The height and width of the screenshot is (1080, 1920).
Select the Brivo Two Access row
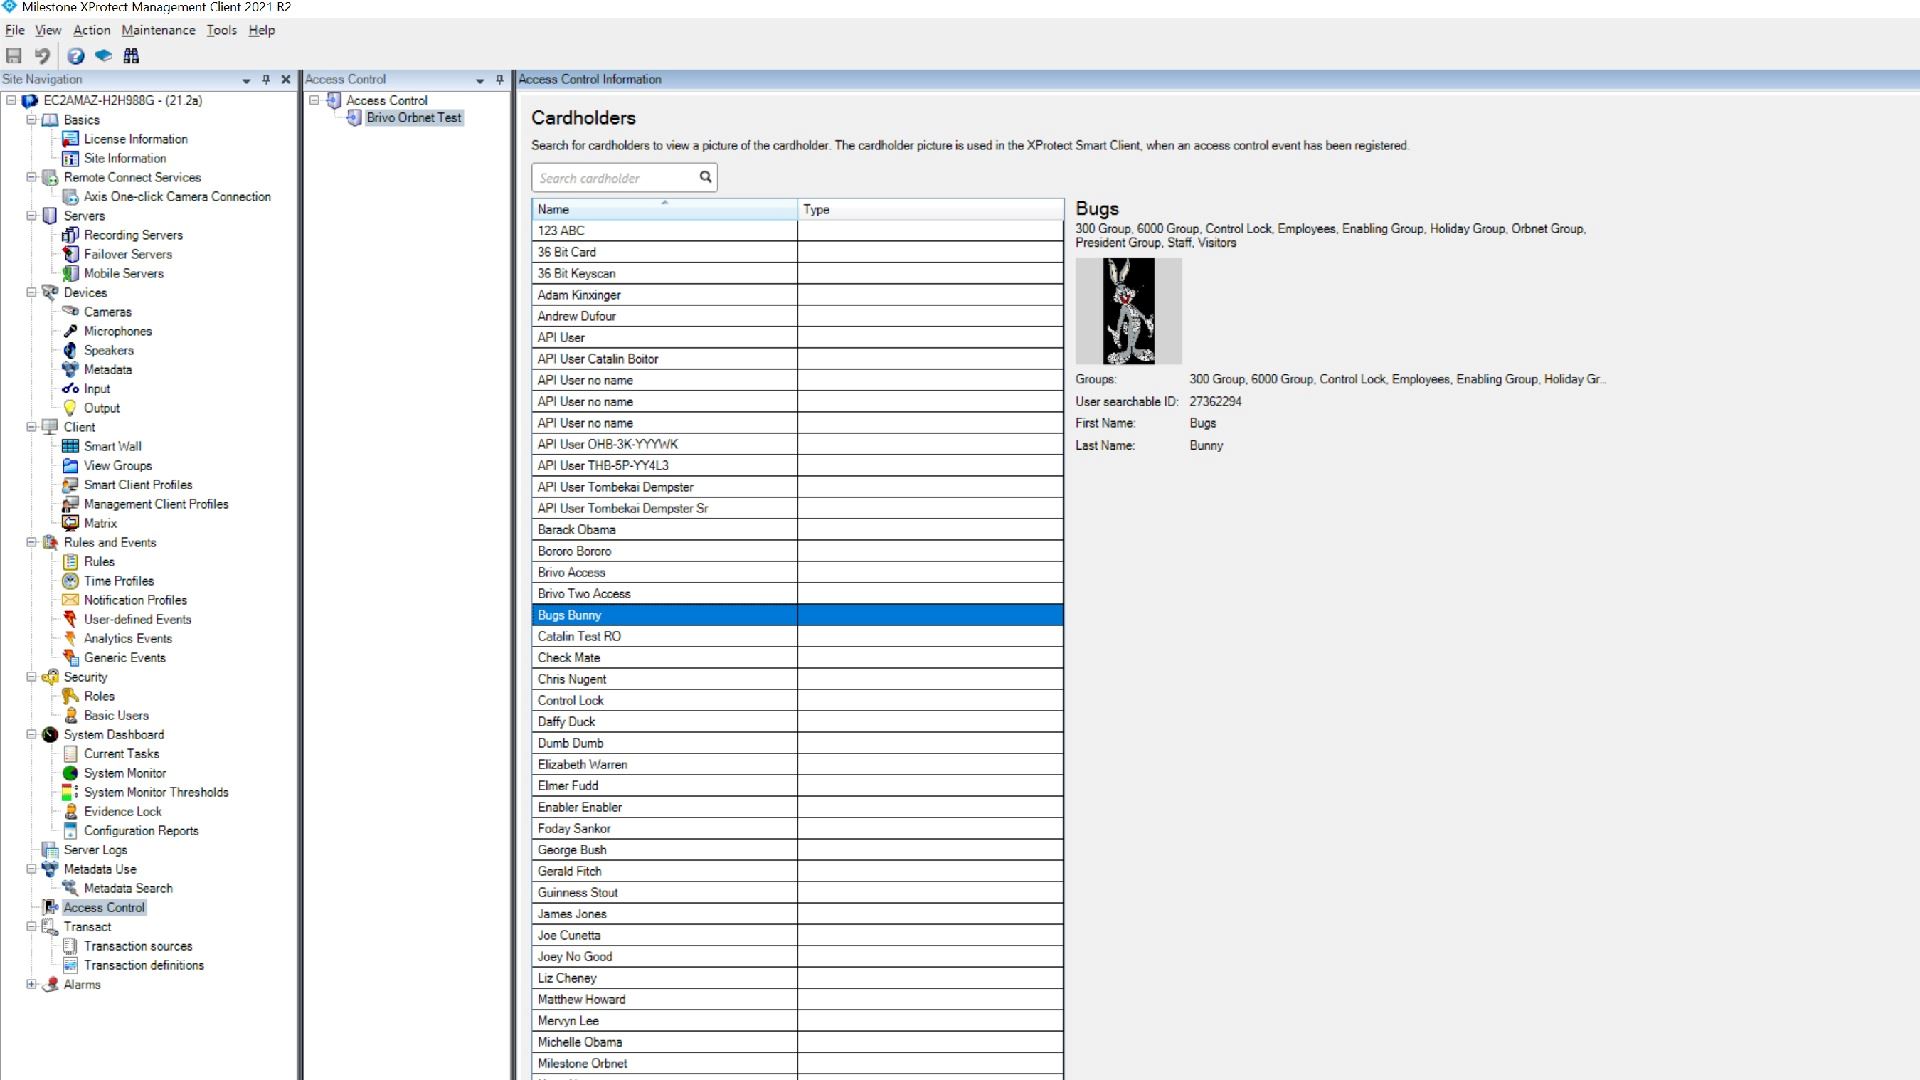pyautogui.click(x=797, y=593)
